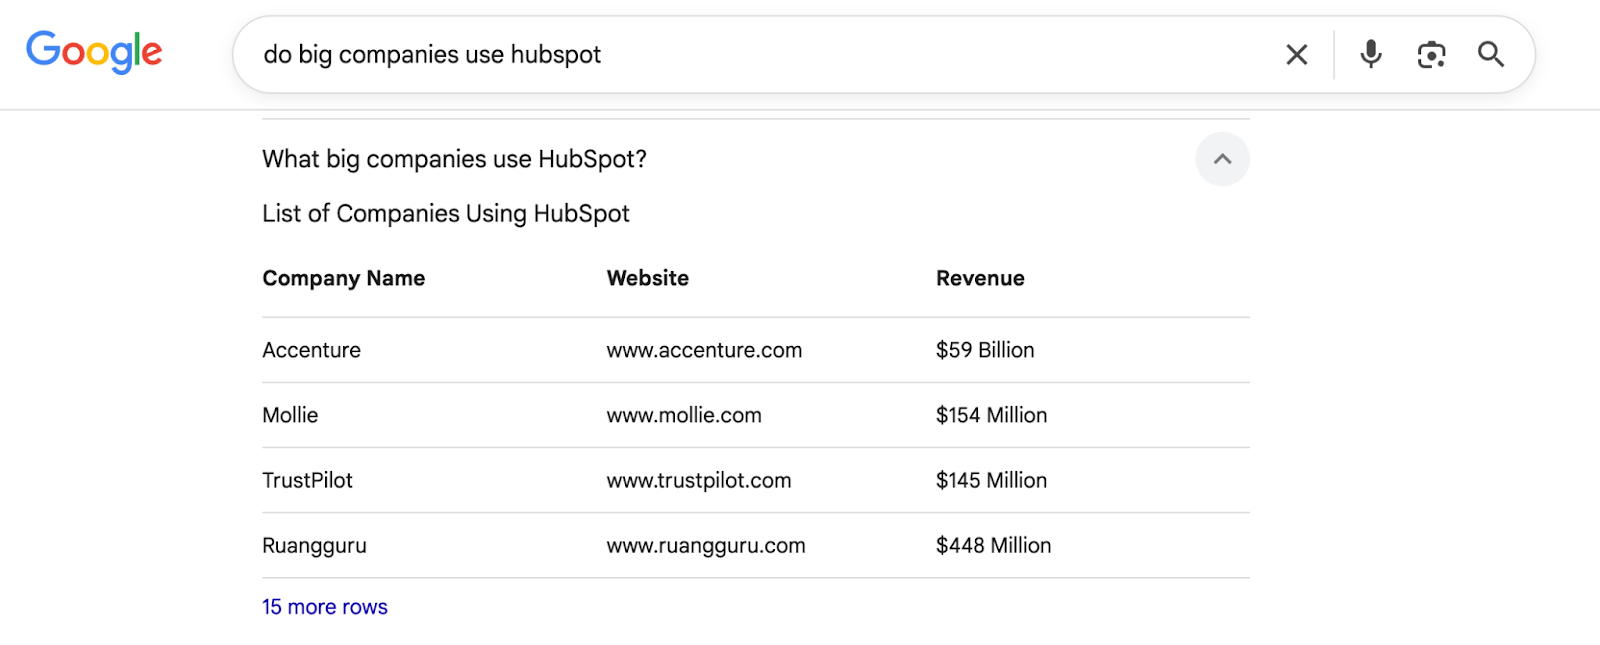The image size is (1600, 645).
Task: Select the '$59 Billion' cell
Action: click(x=985, y=350)
